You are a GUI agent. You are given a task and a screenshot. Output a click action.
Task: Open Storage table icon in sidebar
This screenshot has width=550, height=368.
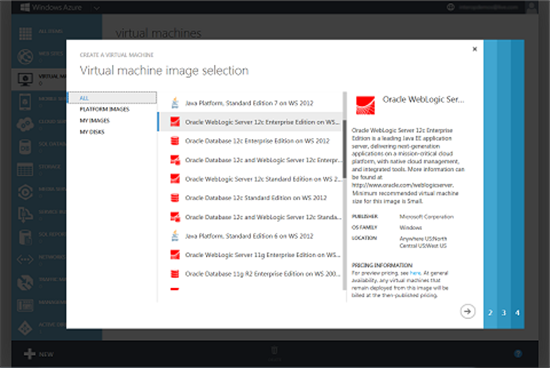25,169
